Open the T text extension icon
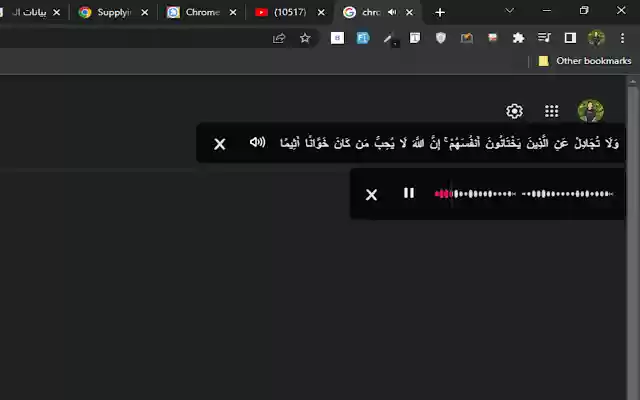 pyautogui.click(x=415, y=38)
